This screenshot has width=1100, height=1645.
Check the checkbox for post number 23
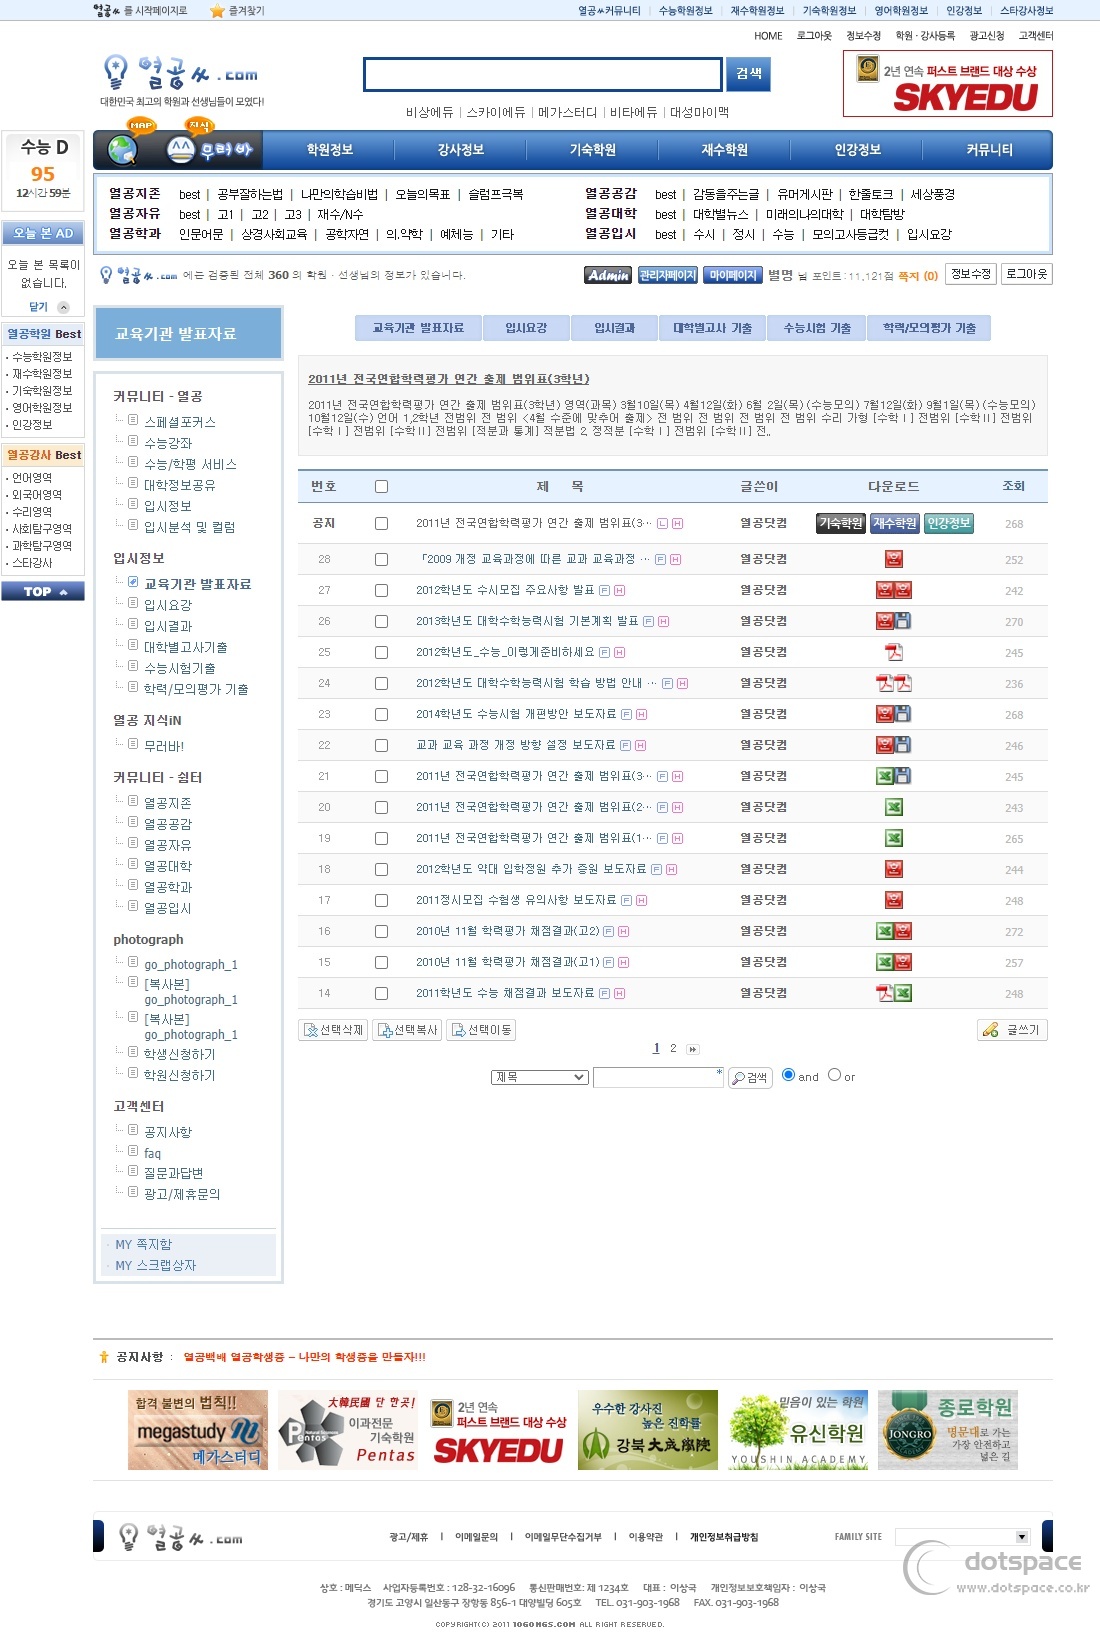[381, 714]
